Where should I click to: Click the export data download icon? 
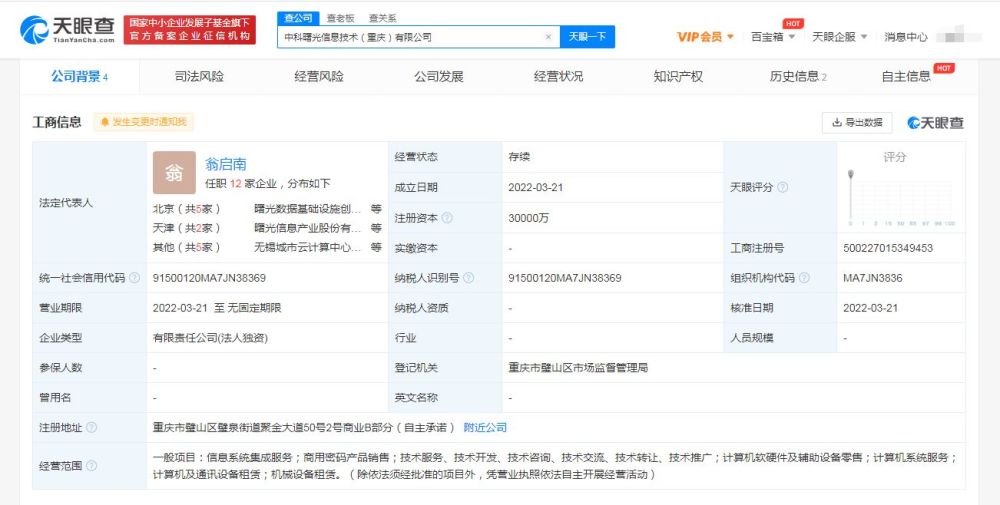(x=837, y=122)
